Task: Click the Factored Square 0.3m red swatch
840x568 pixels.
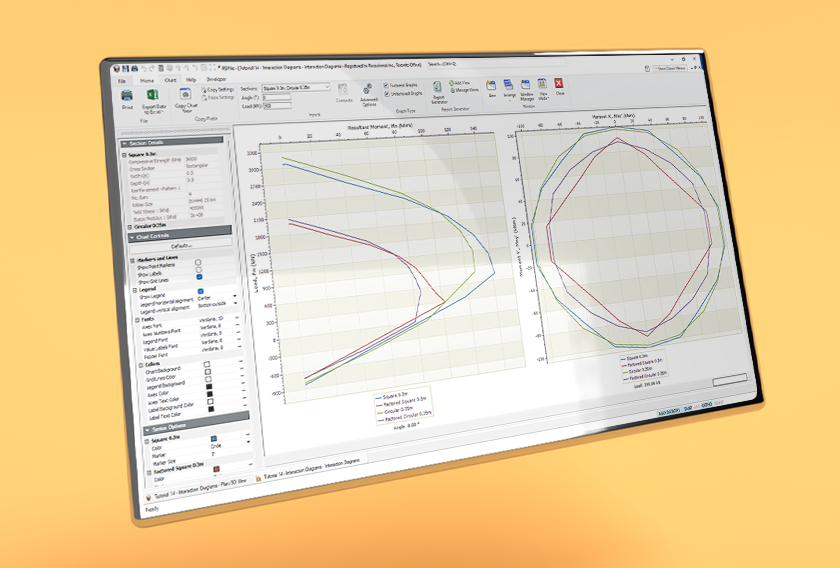Action: pyautogui.click(x=216, y=469)
